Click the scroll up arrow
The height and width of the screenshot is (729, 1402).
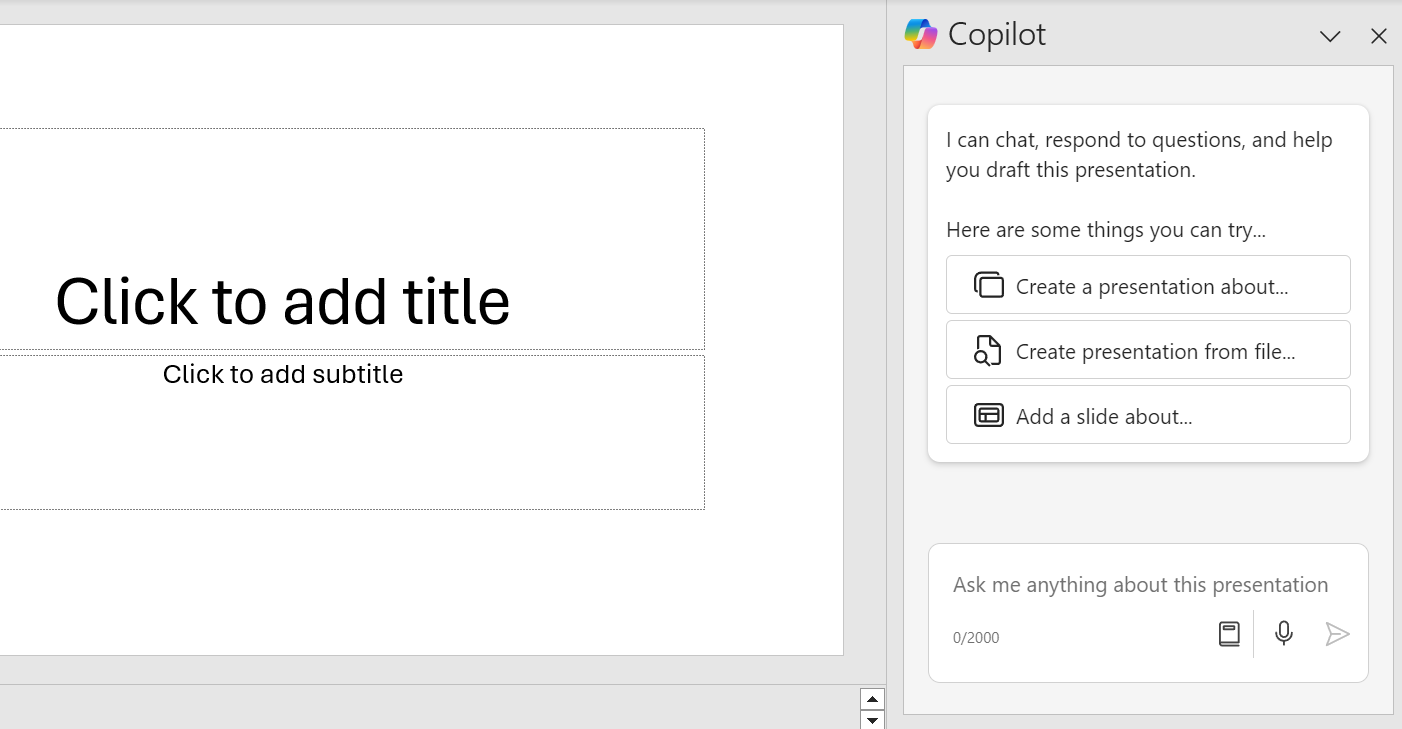tap(871, 697)
